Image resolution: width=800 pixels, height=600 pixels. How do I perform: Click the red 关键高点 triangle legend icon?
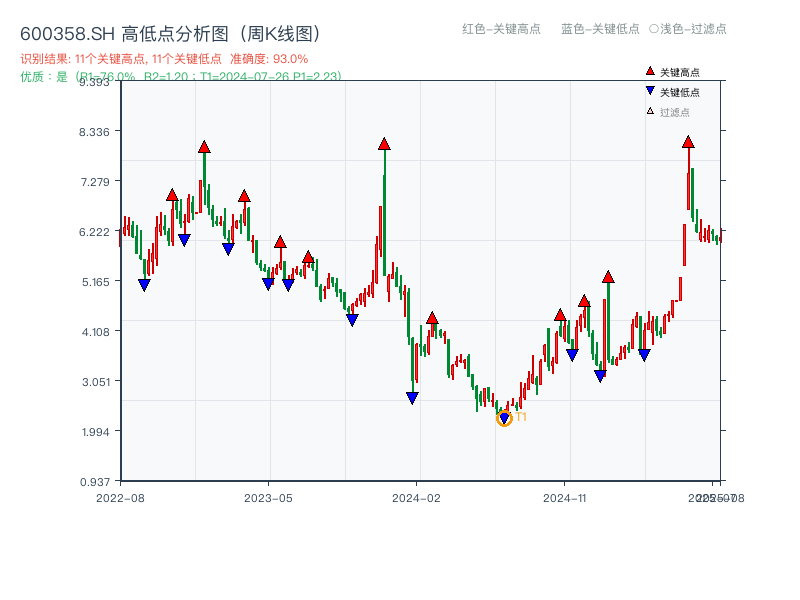click(x=648, y=72)
